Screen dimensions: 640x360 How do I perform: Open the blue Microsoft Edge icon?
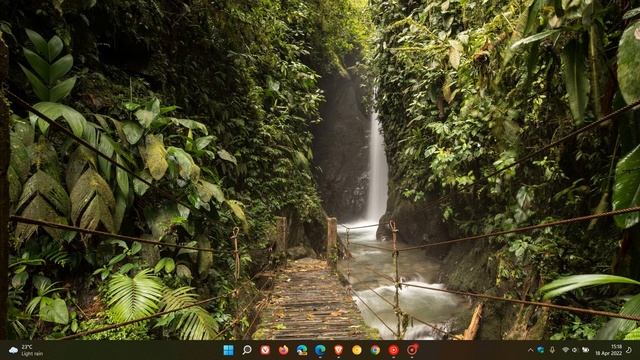click(x=320, y=350)
